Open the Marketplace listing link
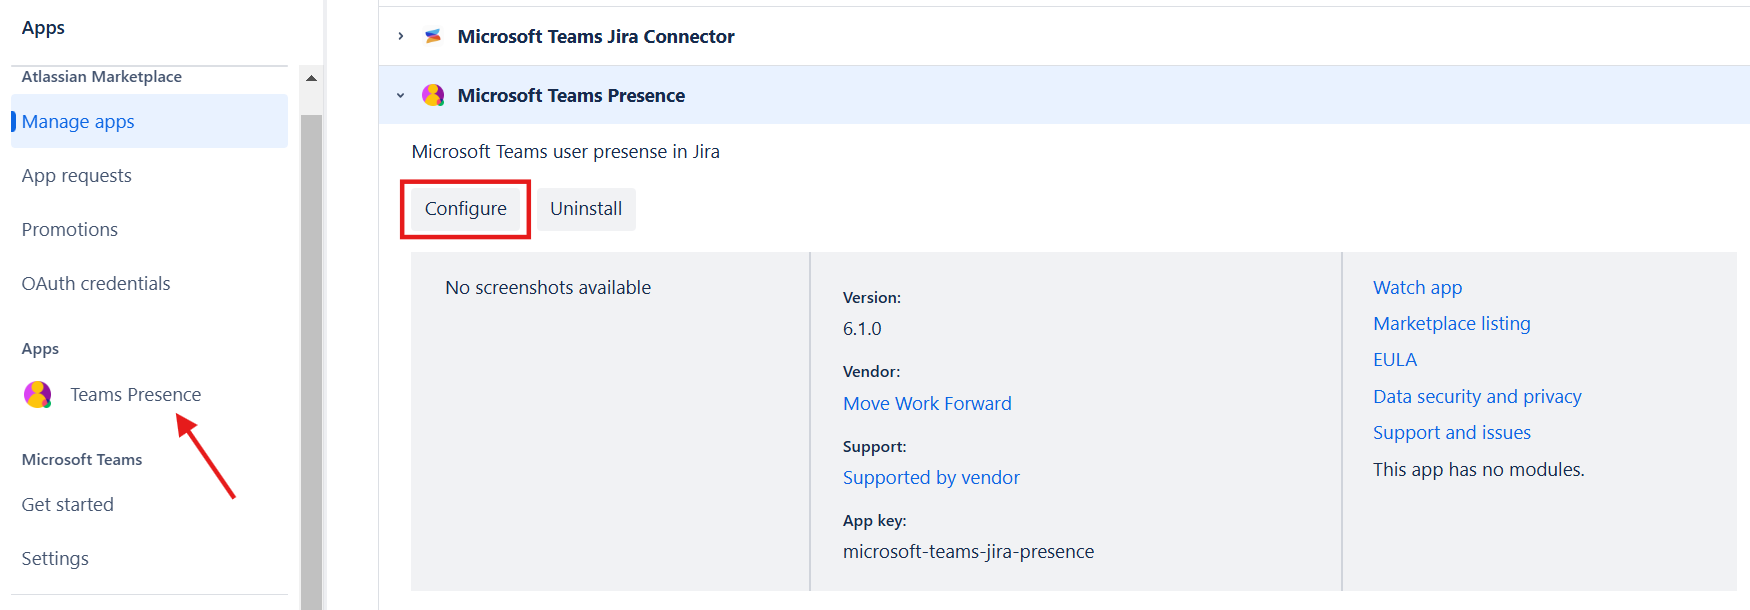Viewport: 1750px width, 610px height. [x=1451, y=324]
